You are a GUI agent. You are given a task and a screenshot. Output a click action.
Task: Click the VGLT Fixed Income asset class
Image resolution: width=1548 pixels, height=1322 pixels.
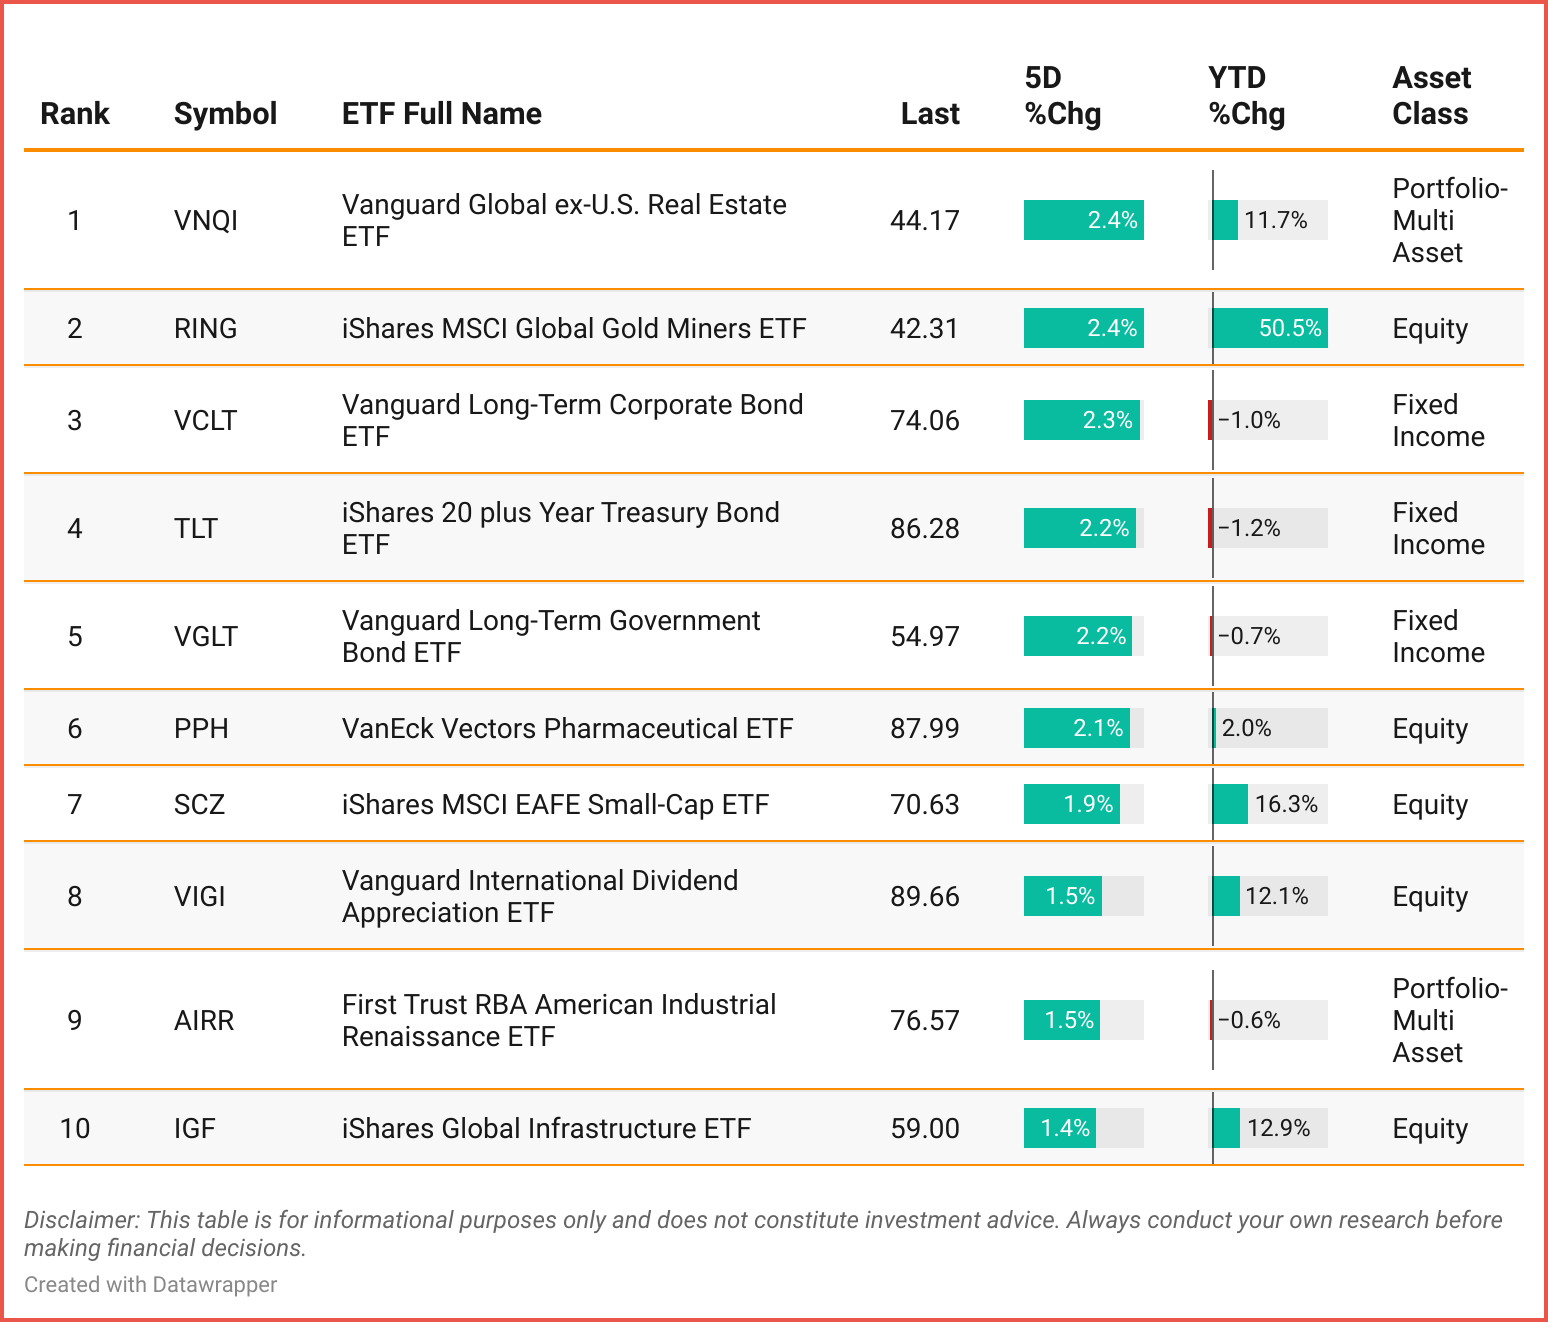click(x=1438, y=636)
